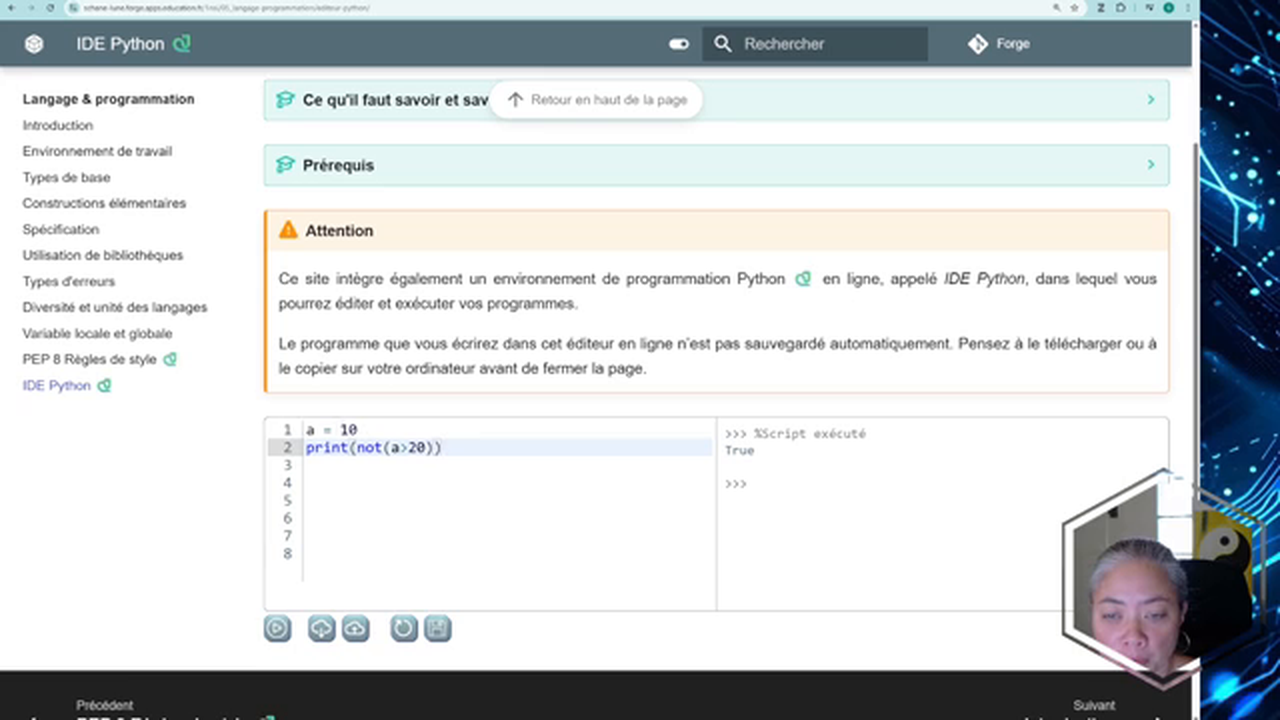1280x720 pixels.
Task: Open the "Variable locale et globale" link
Action: point(97,333)
